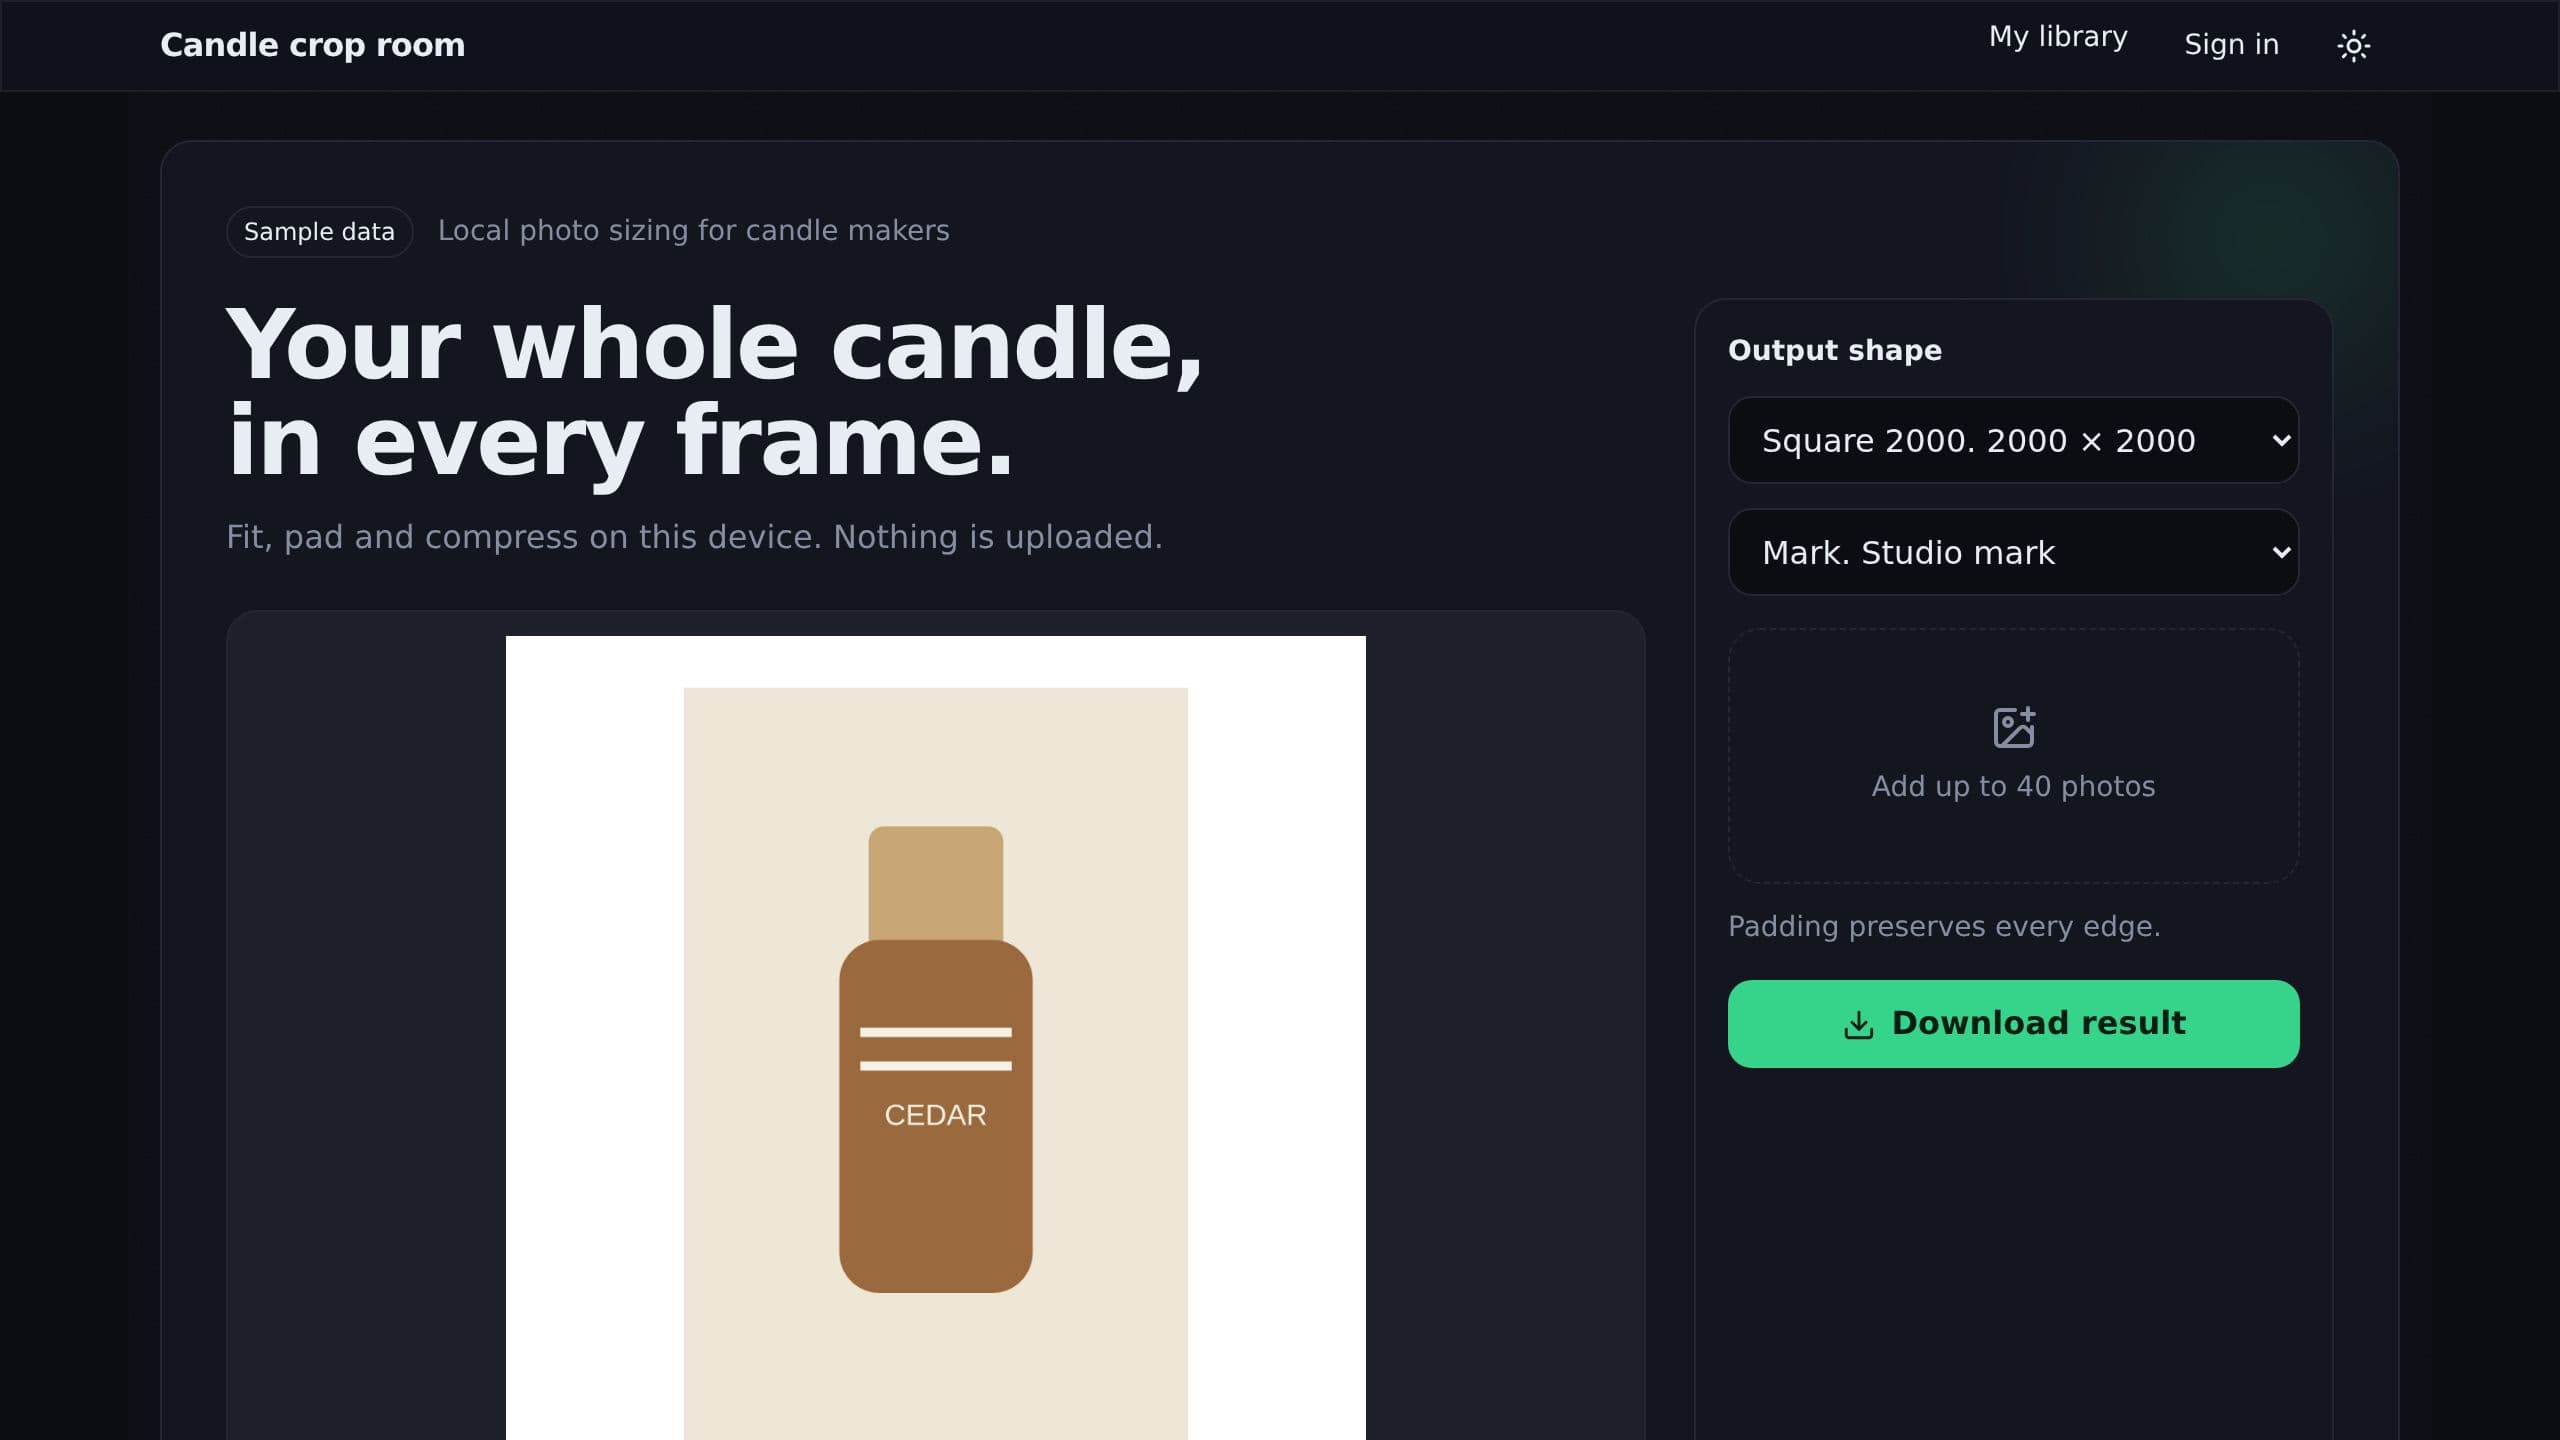2560x1440 pixels.
Task: Click 'Local photo sizing for candle makers' text
Action: 693,230
